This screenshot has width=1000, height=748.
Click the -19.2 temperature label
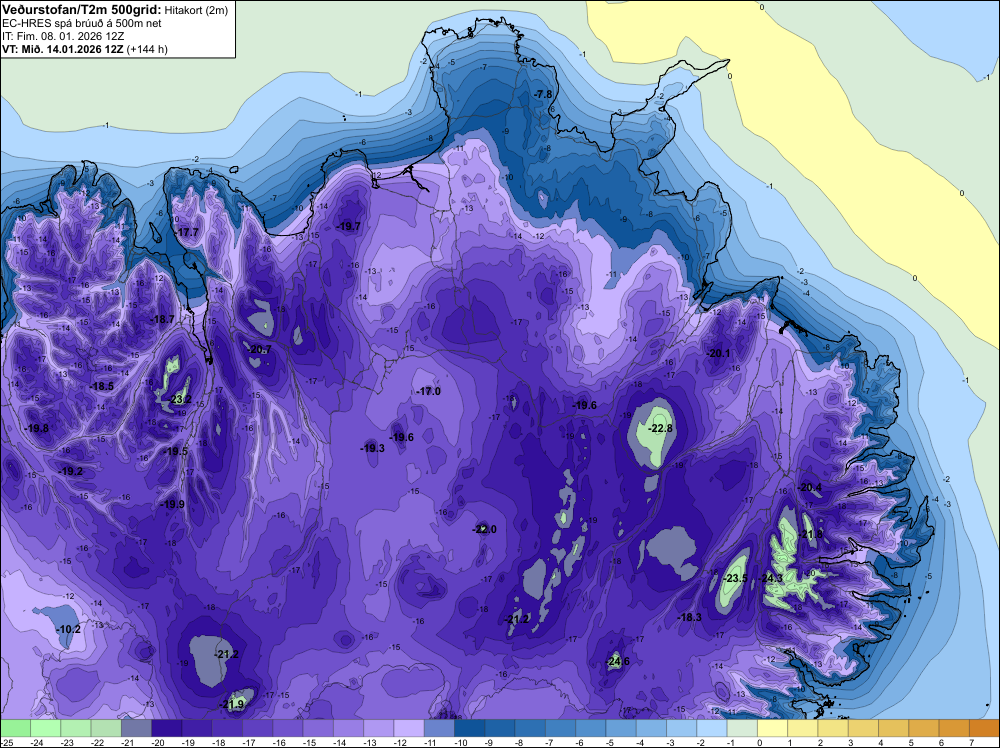pos(70,471)
